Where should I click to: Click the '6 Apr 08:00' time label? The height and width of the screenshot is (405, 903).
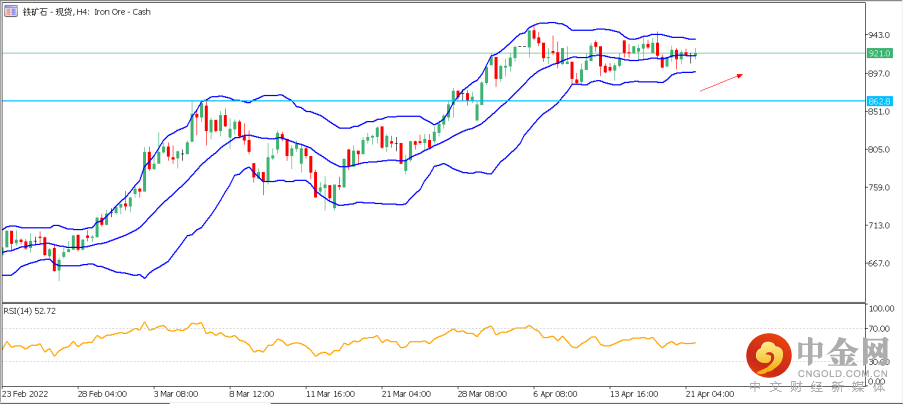[555, 395]
